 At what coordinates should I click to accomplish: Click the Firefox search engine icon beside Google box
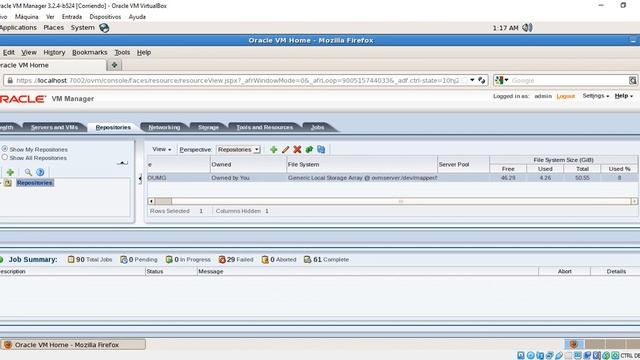click(499, 80)
